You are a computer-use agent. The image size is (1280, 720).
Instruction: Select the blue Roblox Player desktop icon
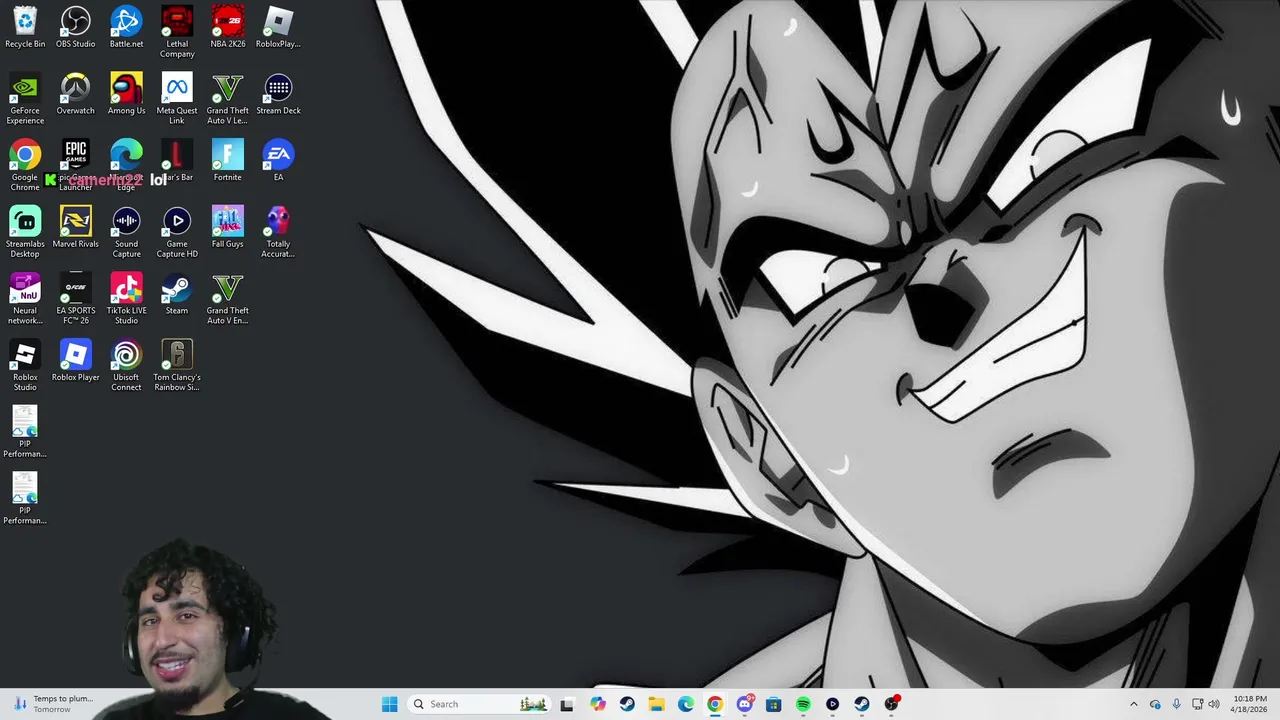[76, 360]
